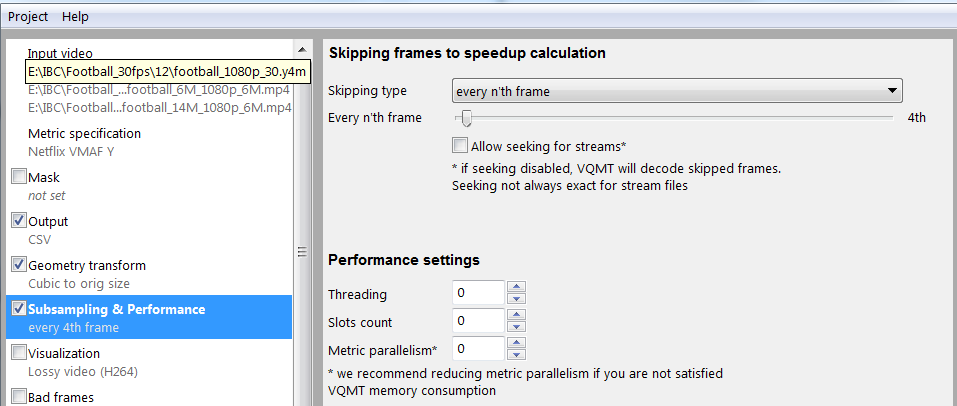Open the Skipping type dropdown

pyautogui.click(x=677, y=91)
